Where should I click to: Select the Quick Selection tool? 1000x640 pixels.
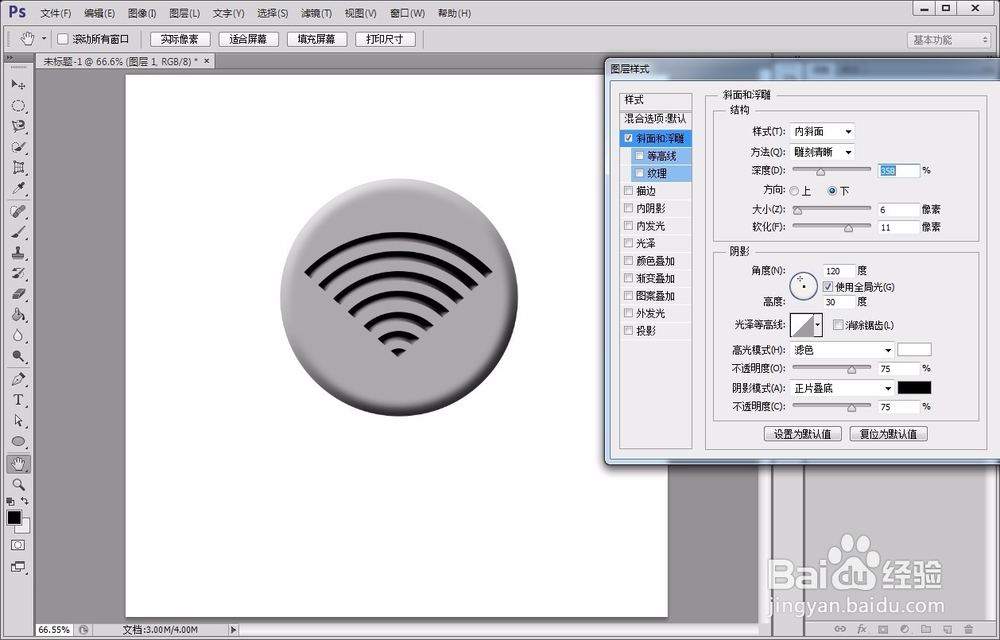pos(18,147)
